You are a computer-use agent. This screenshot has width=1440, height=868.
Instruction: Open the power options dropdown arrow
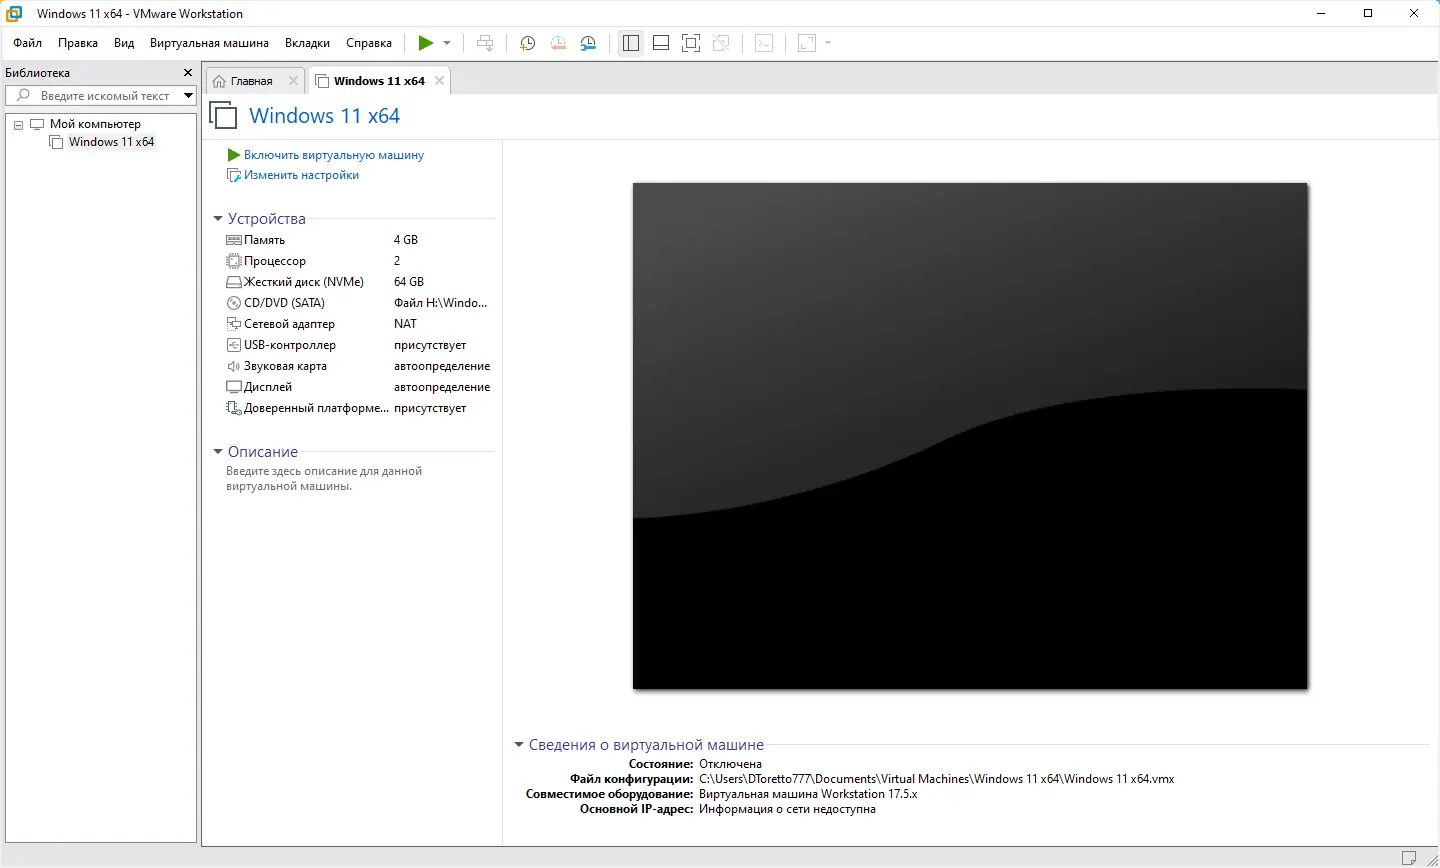click(447, 43)
